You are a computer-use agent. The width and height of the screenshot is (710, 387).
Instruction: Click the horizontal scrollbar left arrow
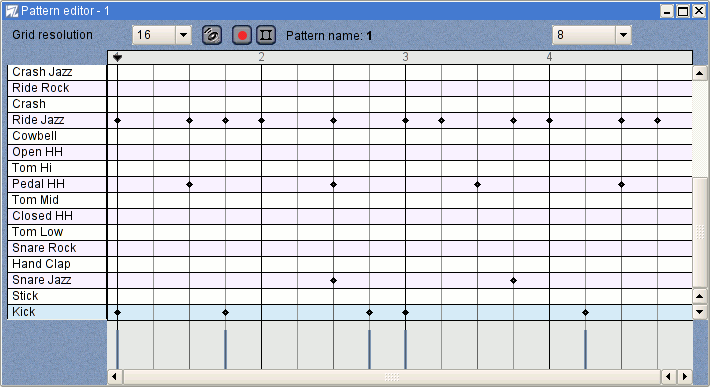point(115,377)
